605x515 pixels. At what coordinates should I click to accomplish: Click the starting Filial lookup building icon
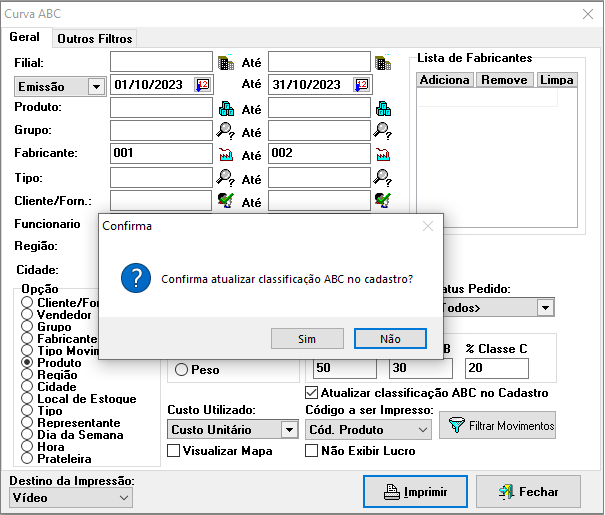226,62
